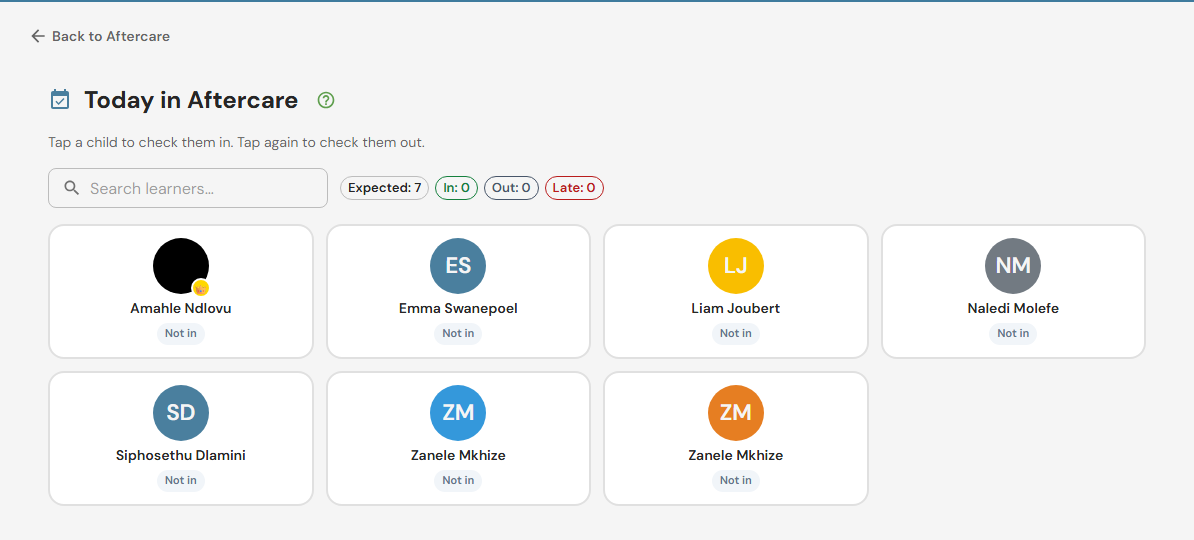The height and width of the screenshot is (540, 1194).
Task: Tap the yellow LJ avatar for Liam Joubert
Action: point(736,266)
